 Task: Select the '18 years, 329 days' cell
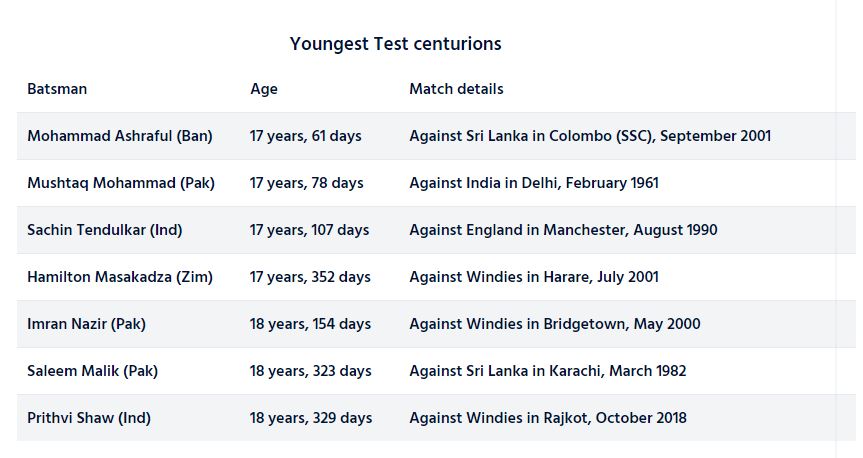[311, 418]
